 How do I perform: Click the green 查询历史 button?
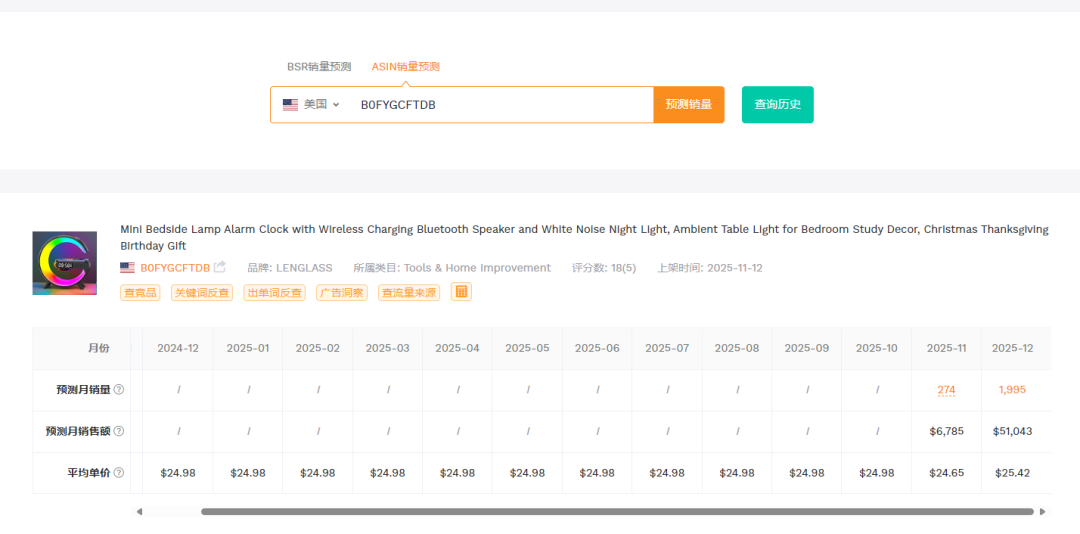[777, 105]
